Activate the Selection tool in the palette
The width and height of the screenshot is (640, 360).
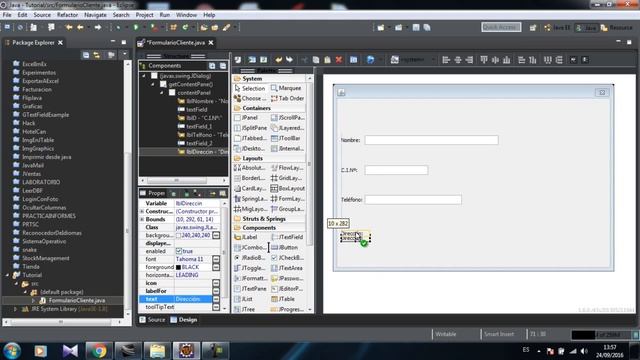coord(250,88)
